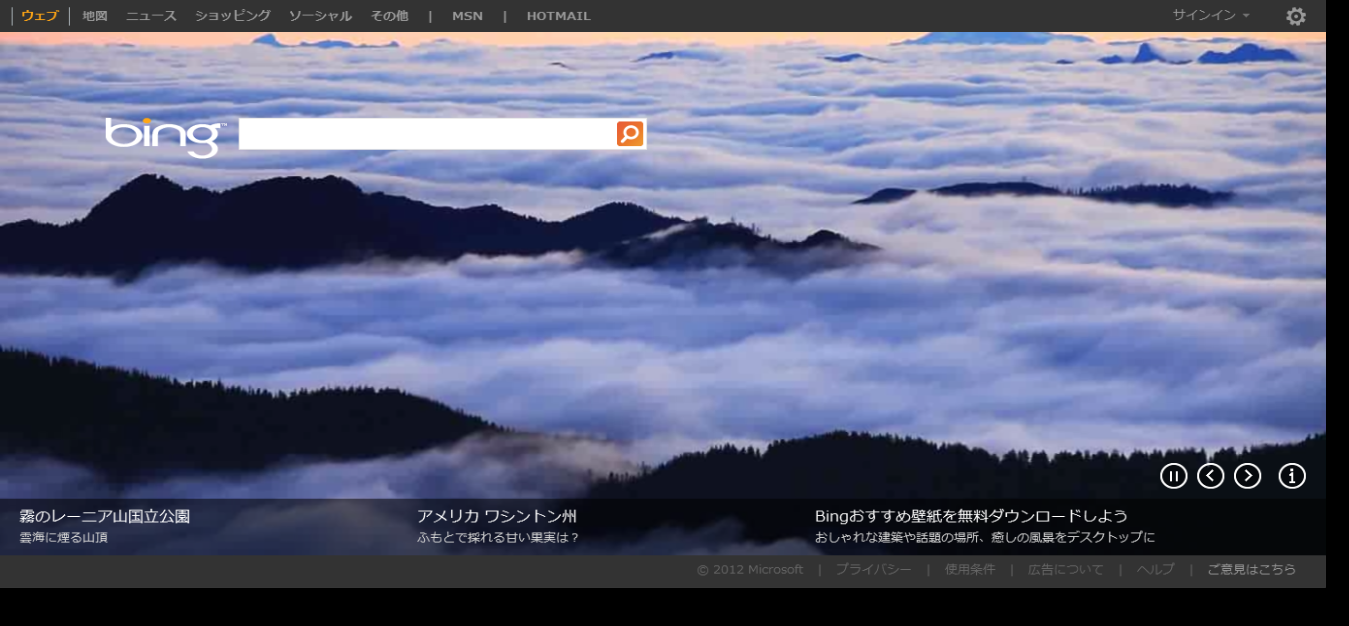Select the ウェブ tab

(40, 16)
